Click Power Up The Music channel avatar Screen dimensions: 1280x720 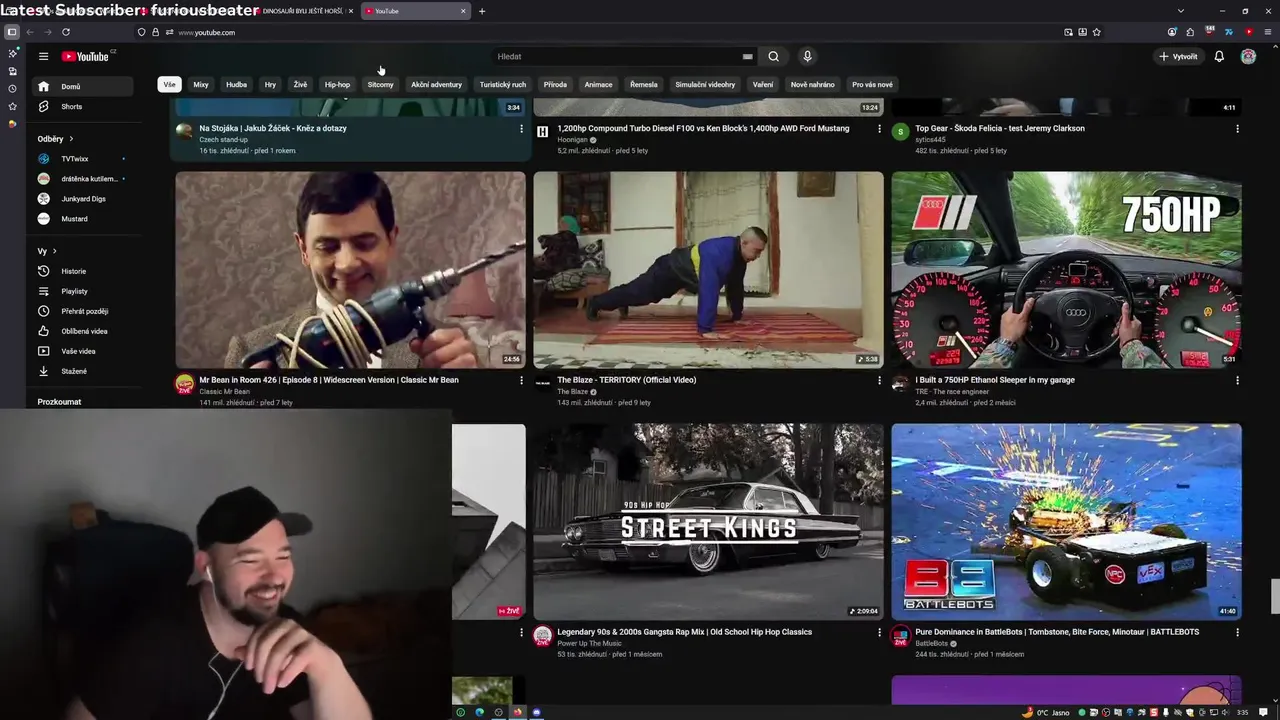pyautogui.click(x=542, y=636)
